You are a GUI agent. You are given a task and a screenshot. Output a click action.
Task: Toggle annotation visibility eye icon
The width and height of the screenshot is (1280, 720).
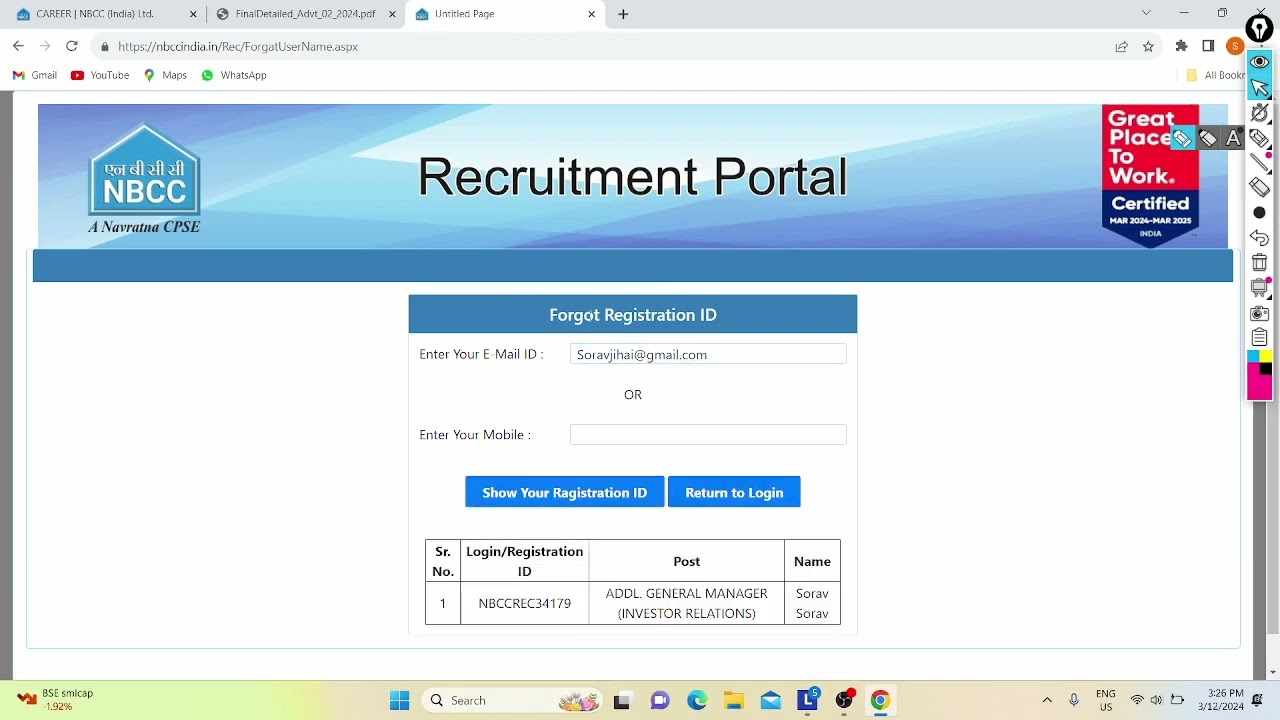click(1259, 62)
